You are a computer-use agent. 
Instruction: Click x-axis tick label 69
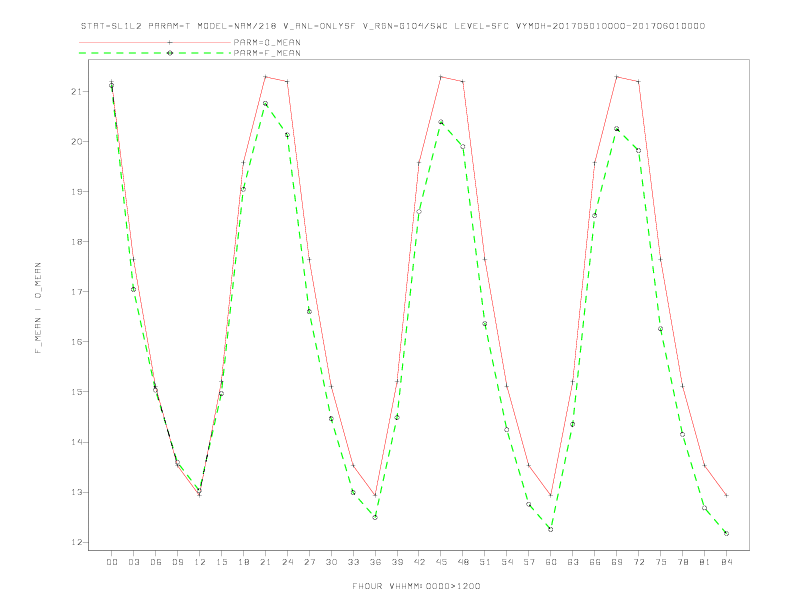click(x=617, y=562)
